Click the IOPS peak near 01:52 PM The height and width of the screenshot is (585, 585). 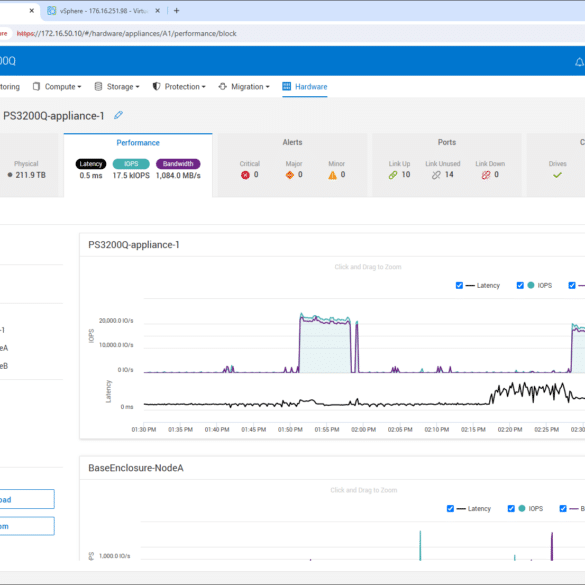point(301,315)
